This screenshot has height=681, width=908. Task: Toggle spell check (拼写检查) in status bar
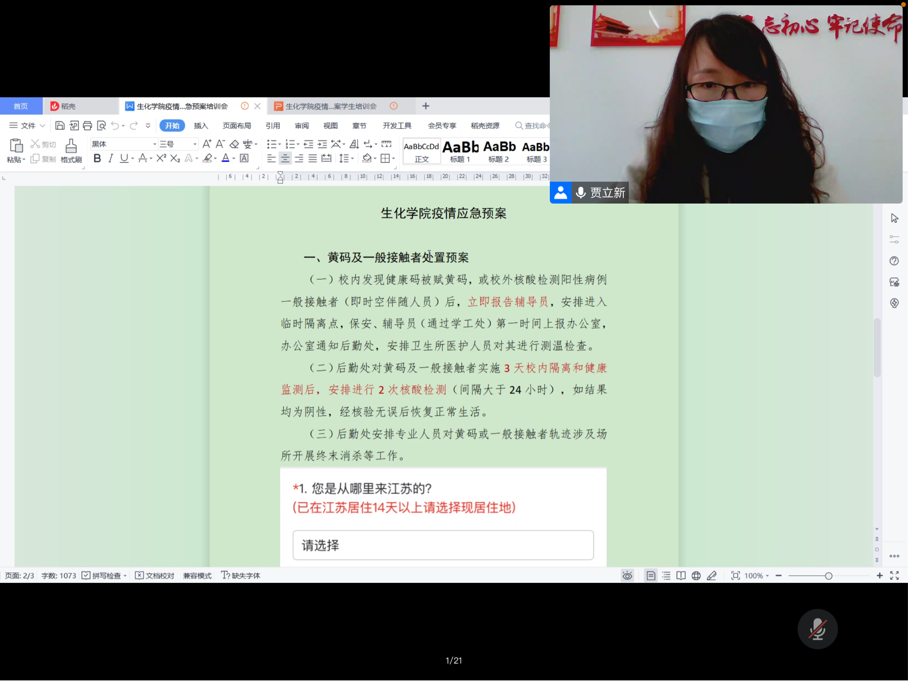point(104,576)
